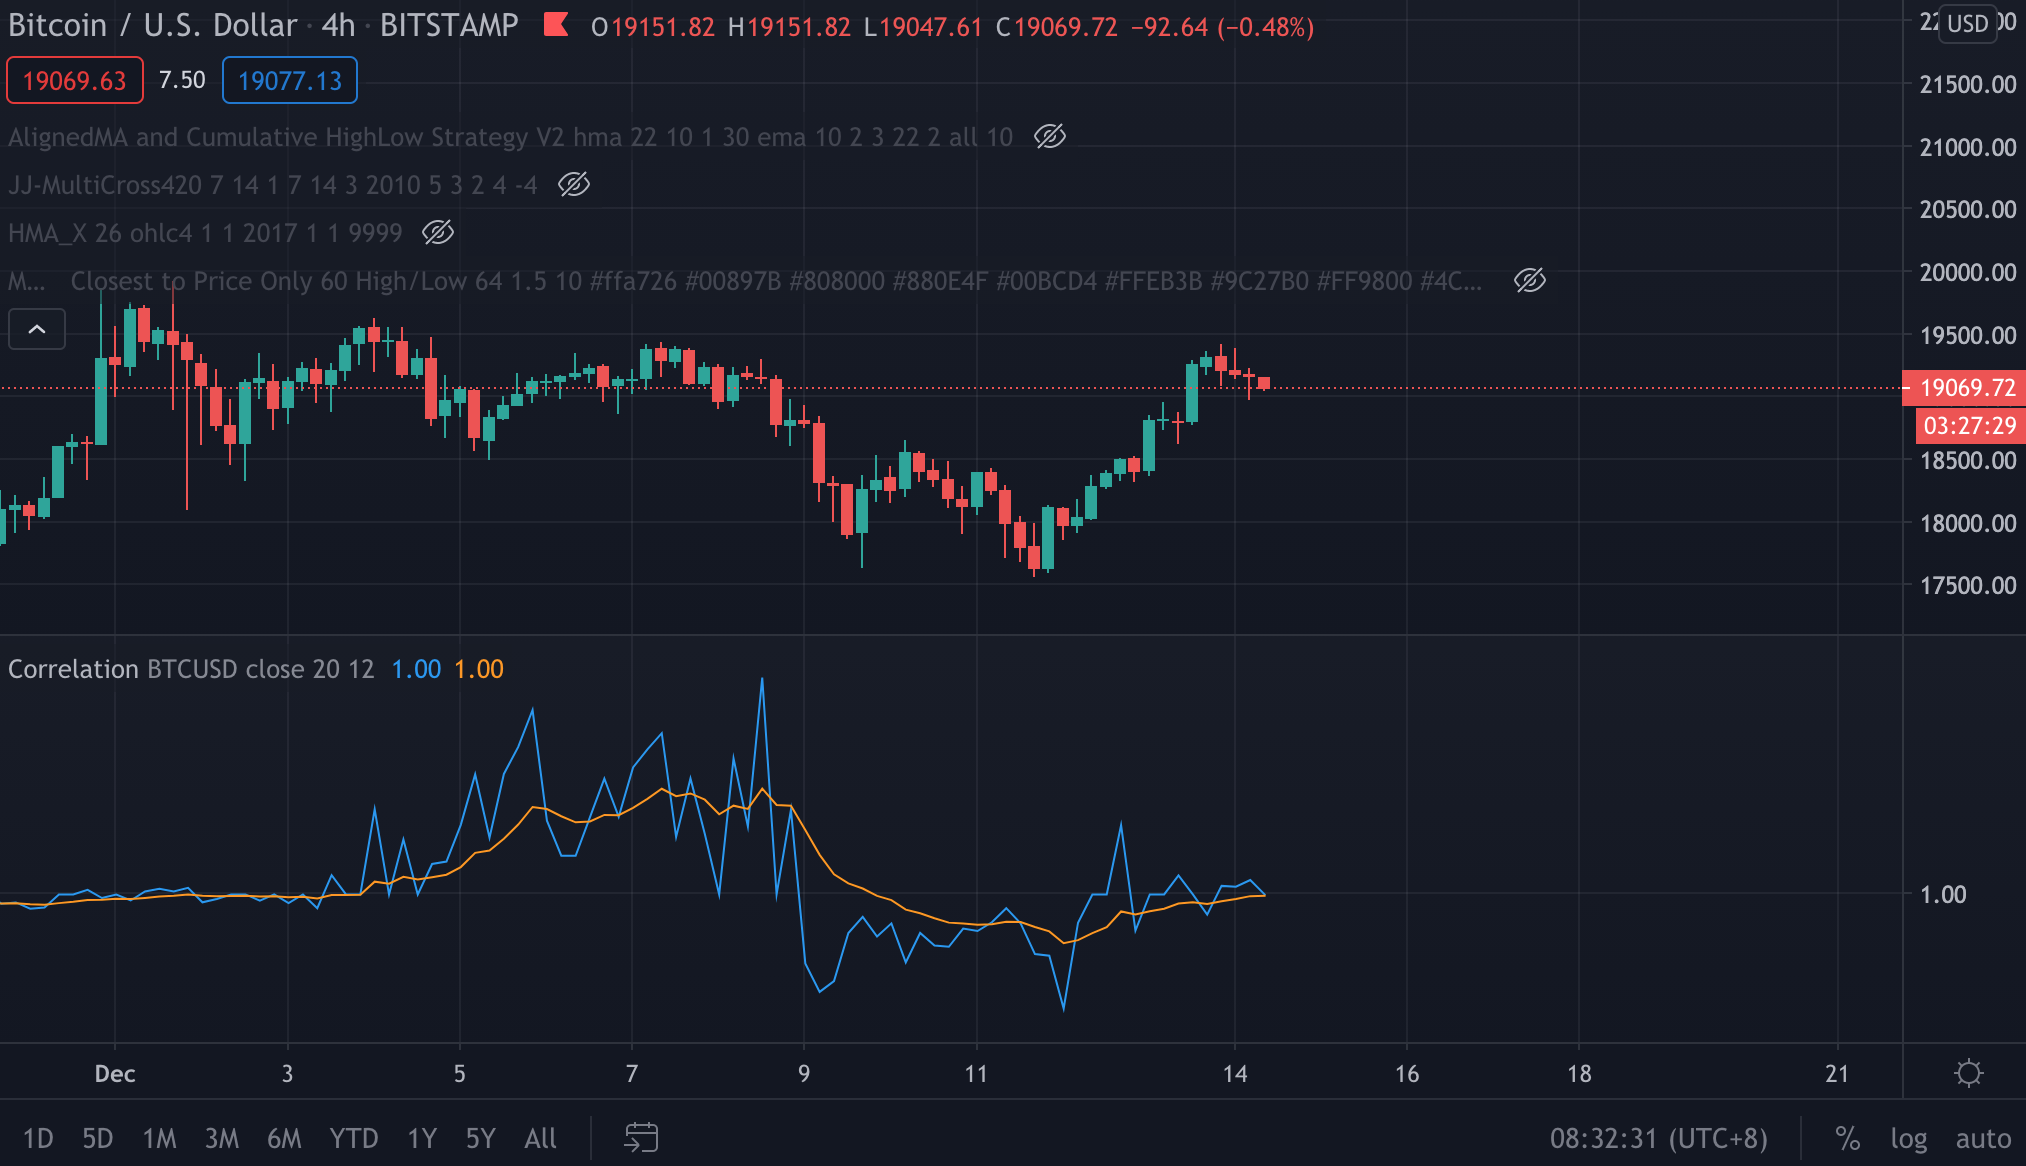Collapse the indicator legend with chevron
The width and height of the screenshot is (2026, 1166).
37,329
